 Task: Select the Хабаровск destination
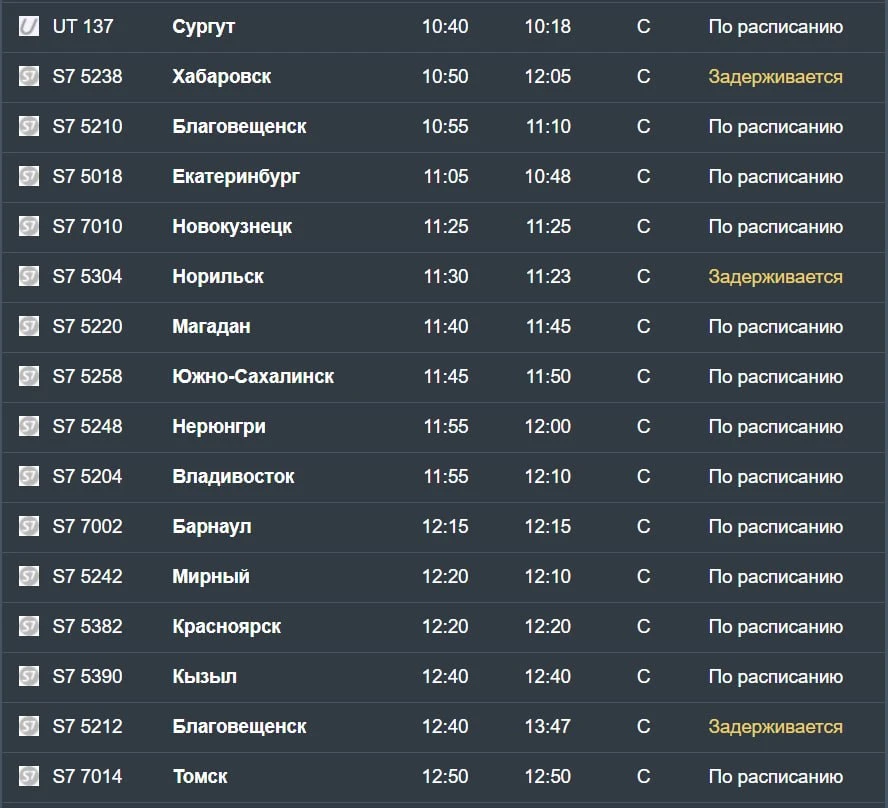click(x=221, y=76)
